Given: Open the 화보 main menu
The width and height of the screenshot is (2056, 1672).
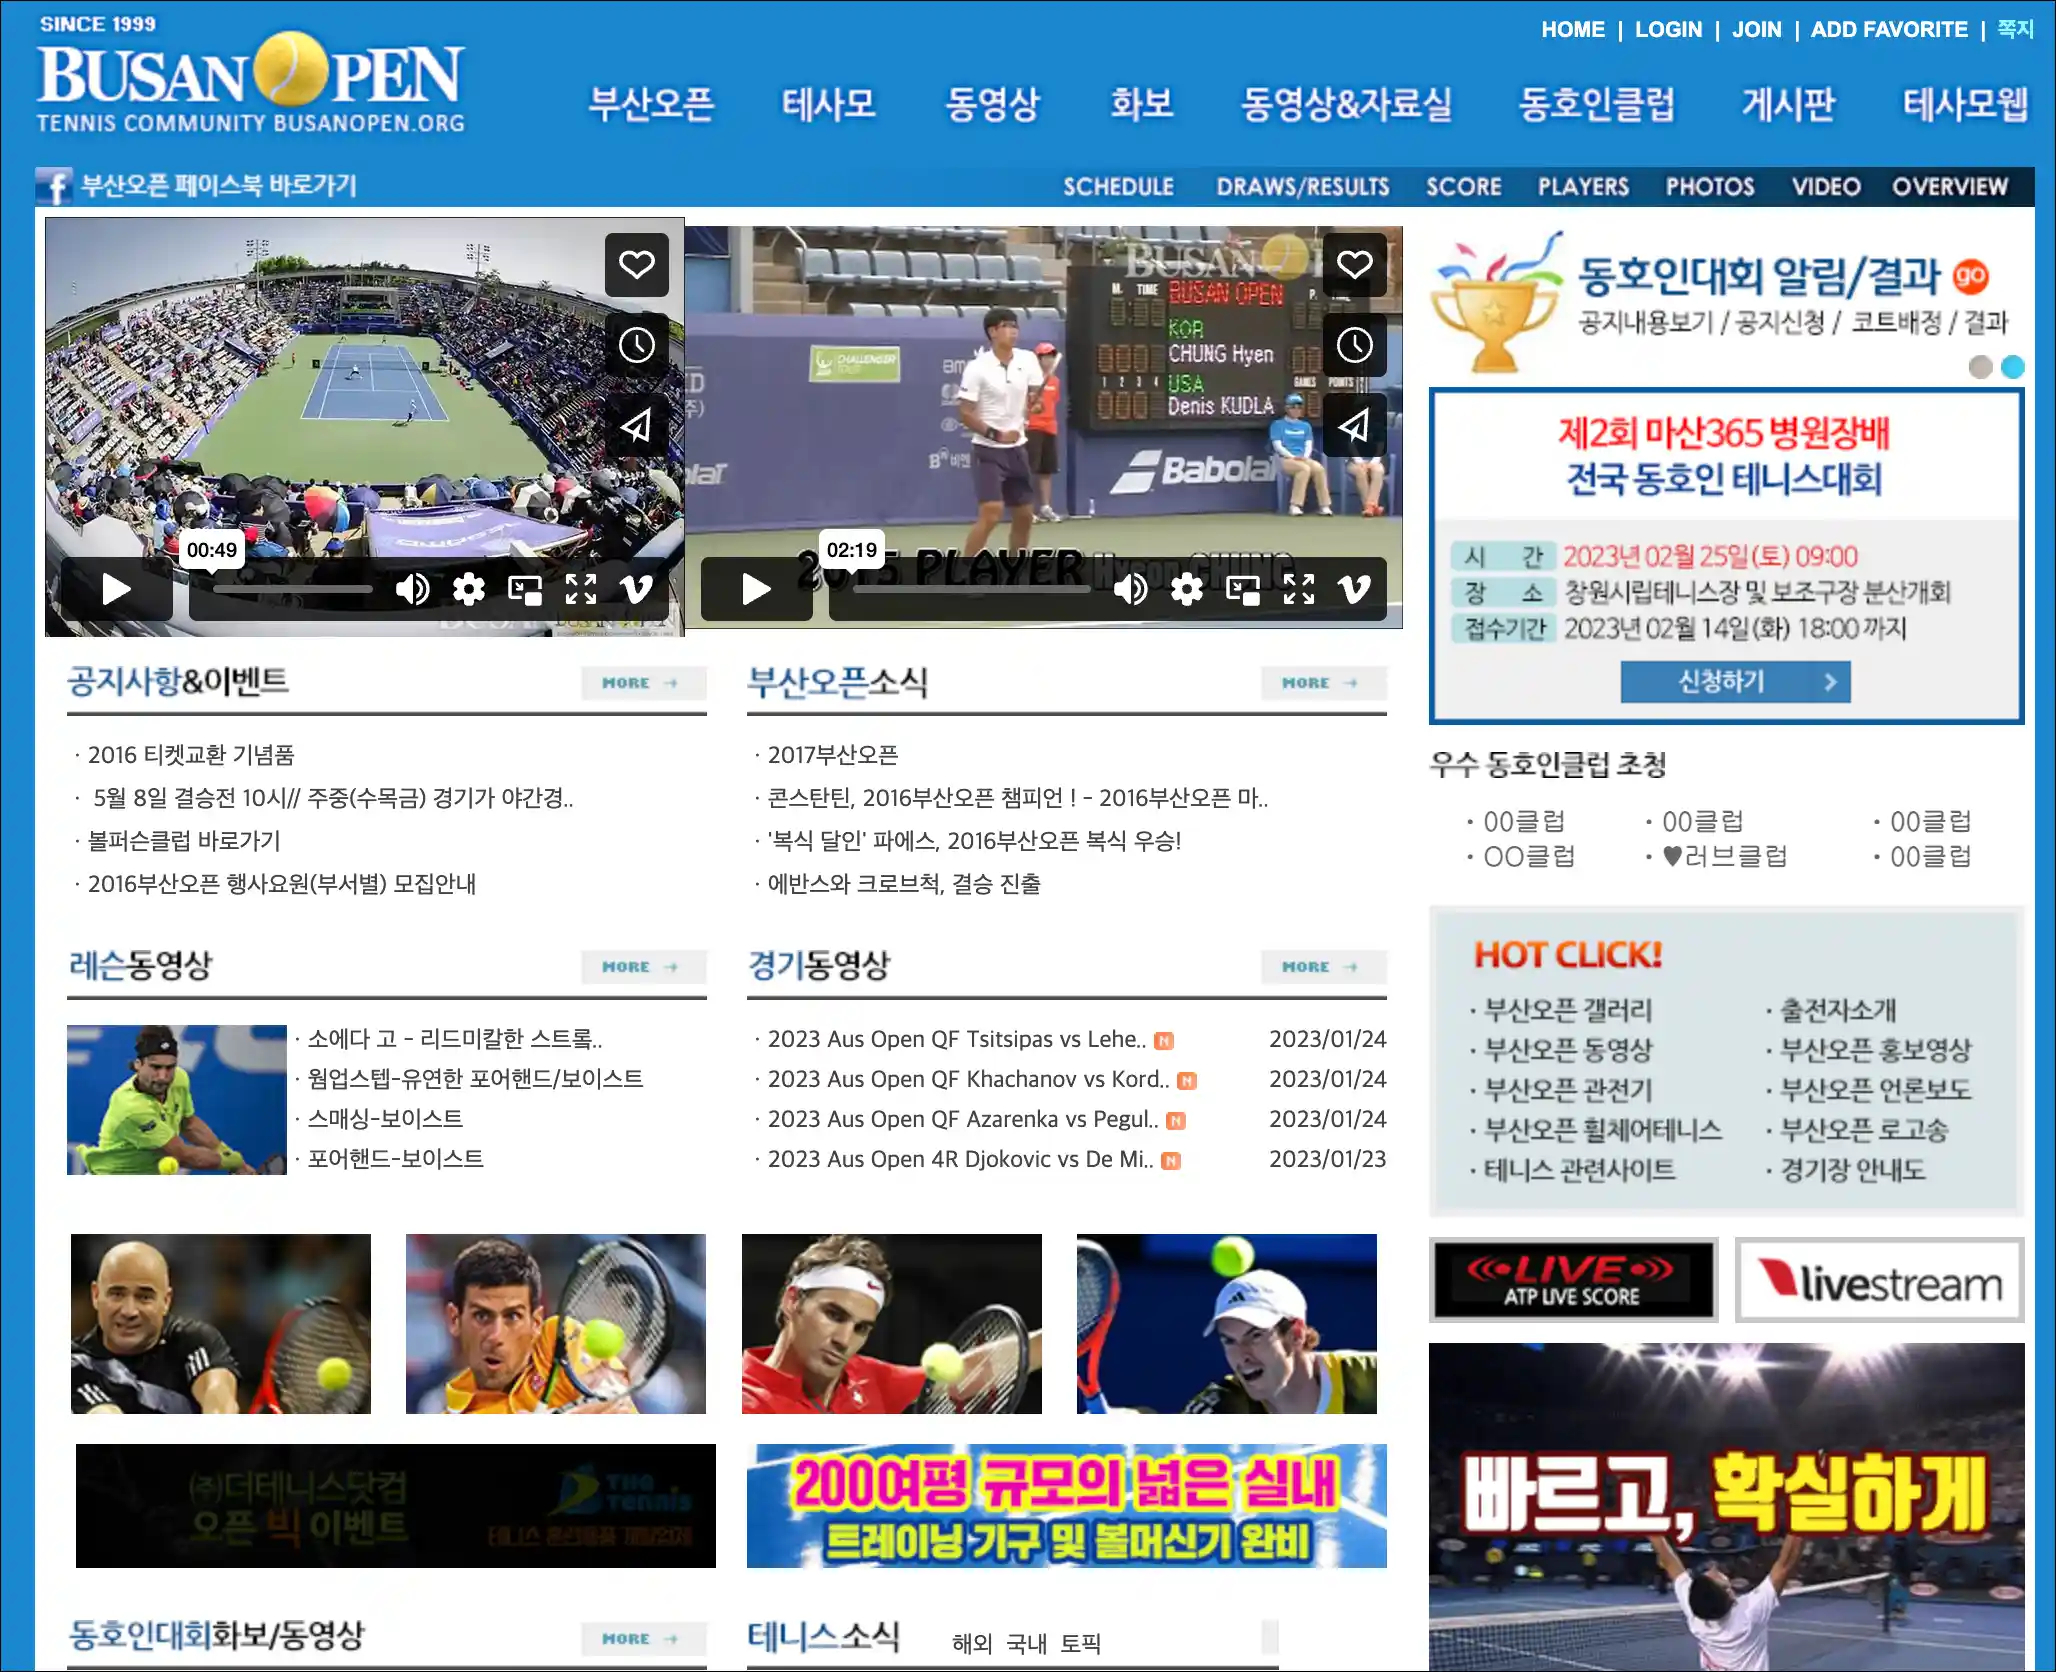Looking at the screenshot, I should pyautogui.click(x=1142, y=104).
